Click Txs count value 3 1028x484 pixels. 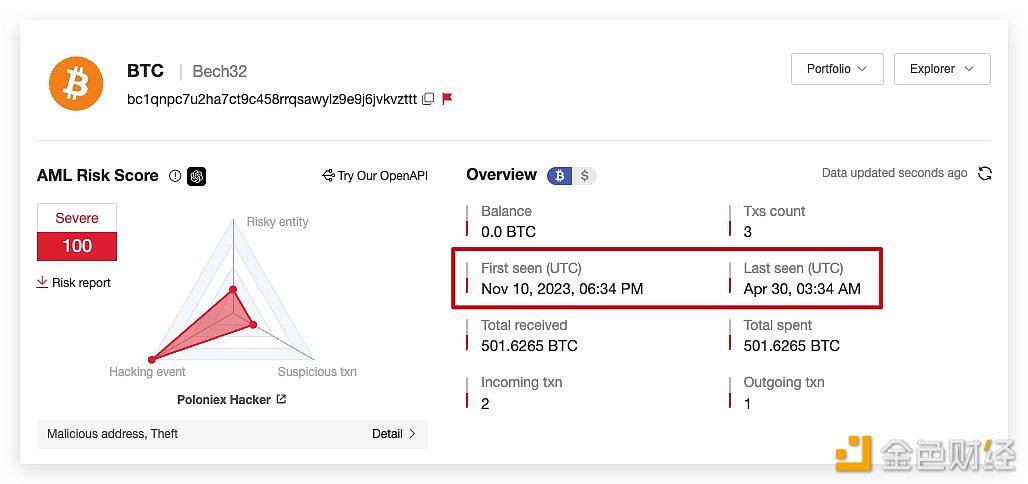coord(747,232)
